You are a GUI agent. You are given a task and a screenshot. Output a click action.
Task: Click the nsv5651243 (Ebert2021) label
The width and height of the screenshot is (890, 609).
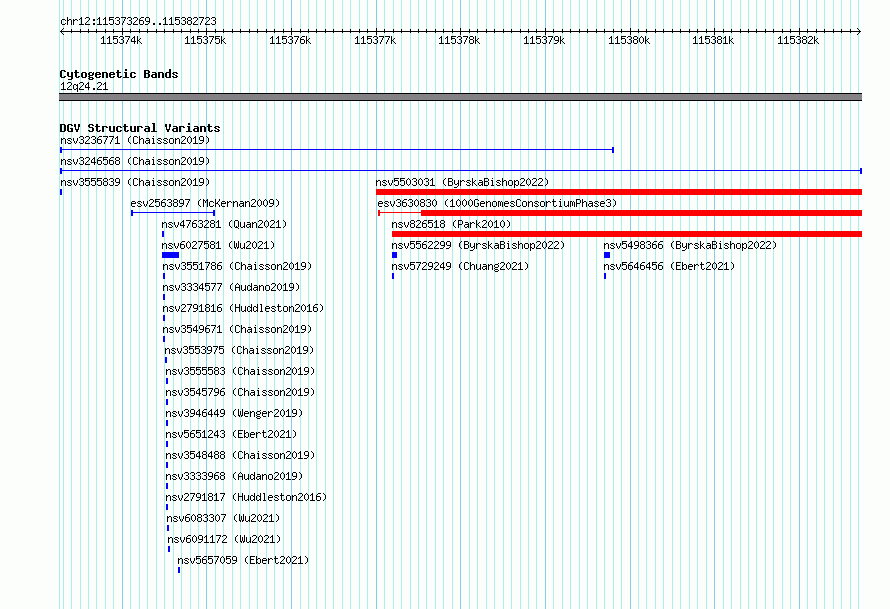click(x=231, y=434)
